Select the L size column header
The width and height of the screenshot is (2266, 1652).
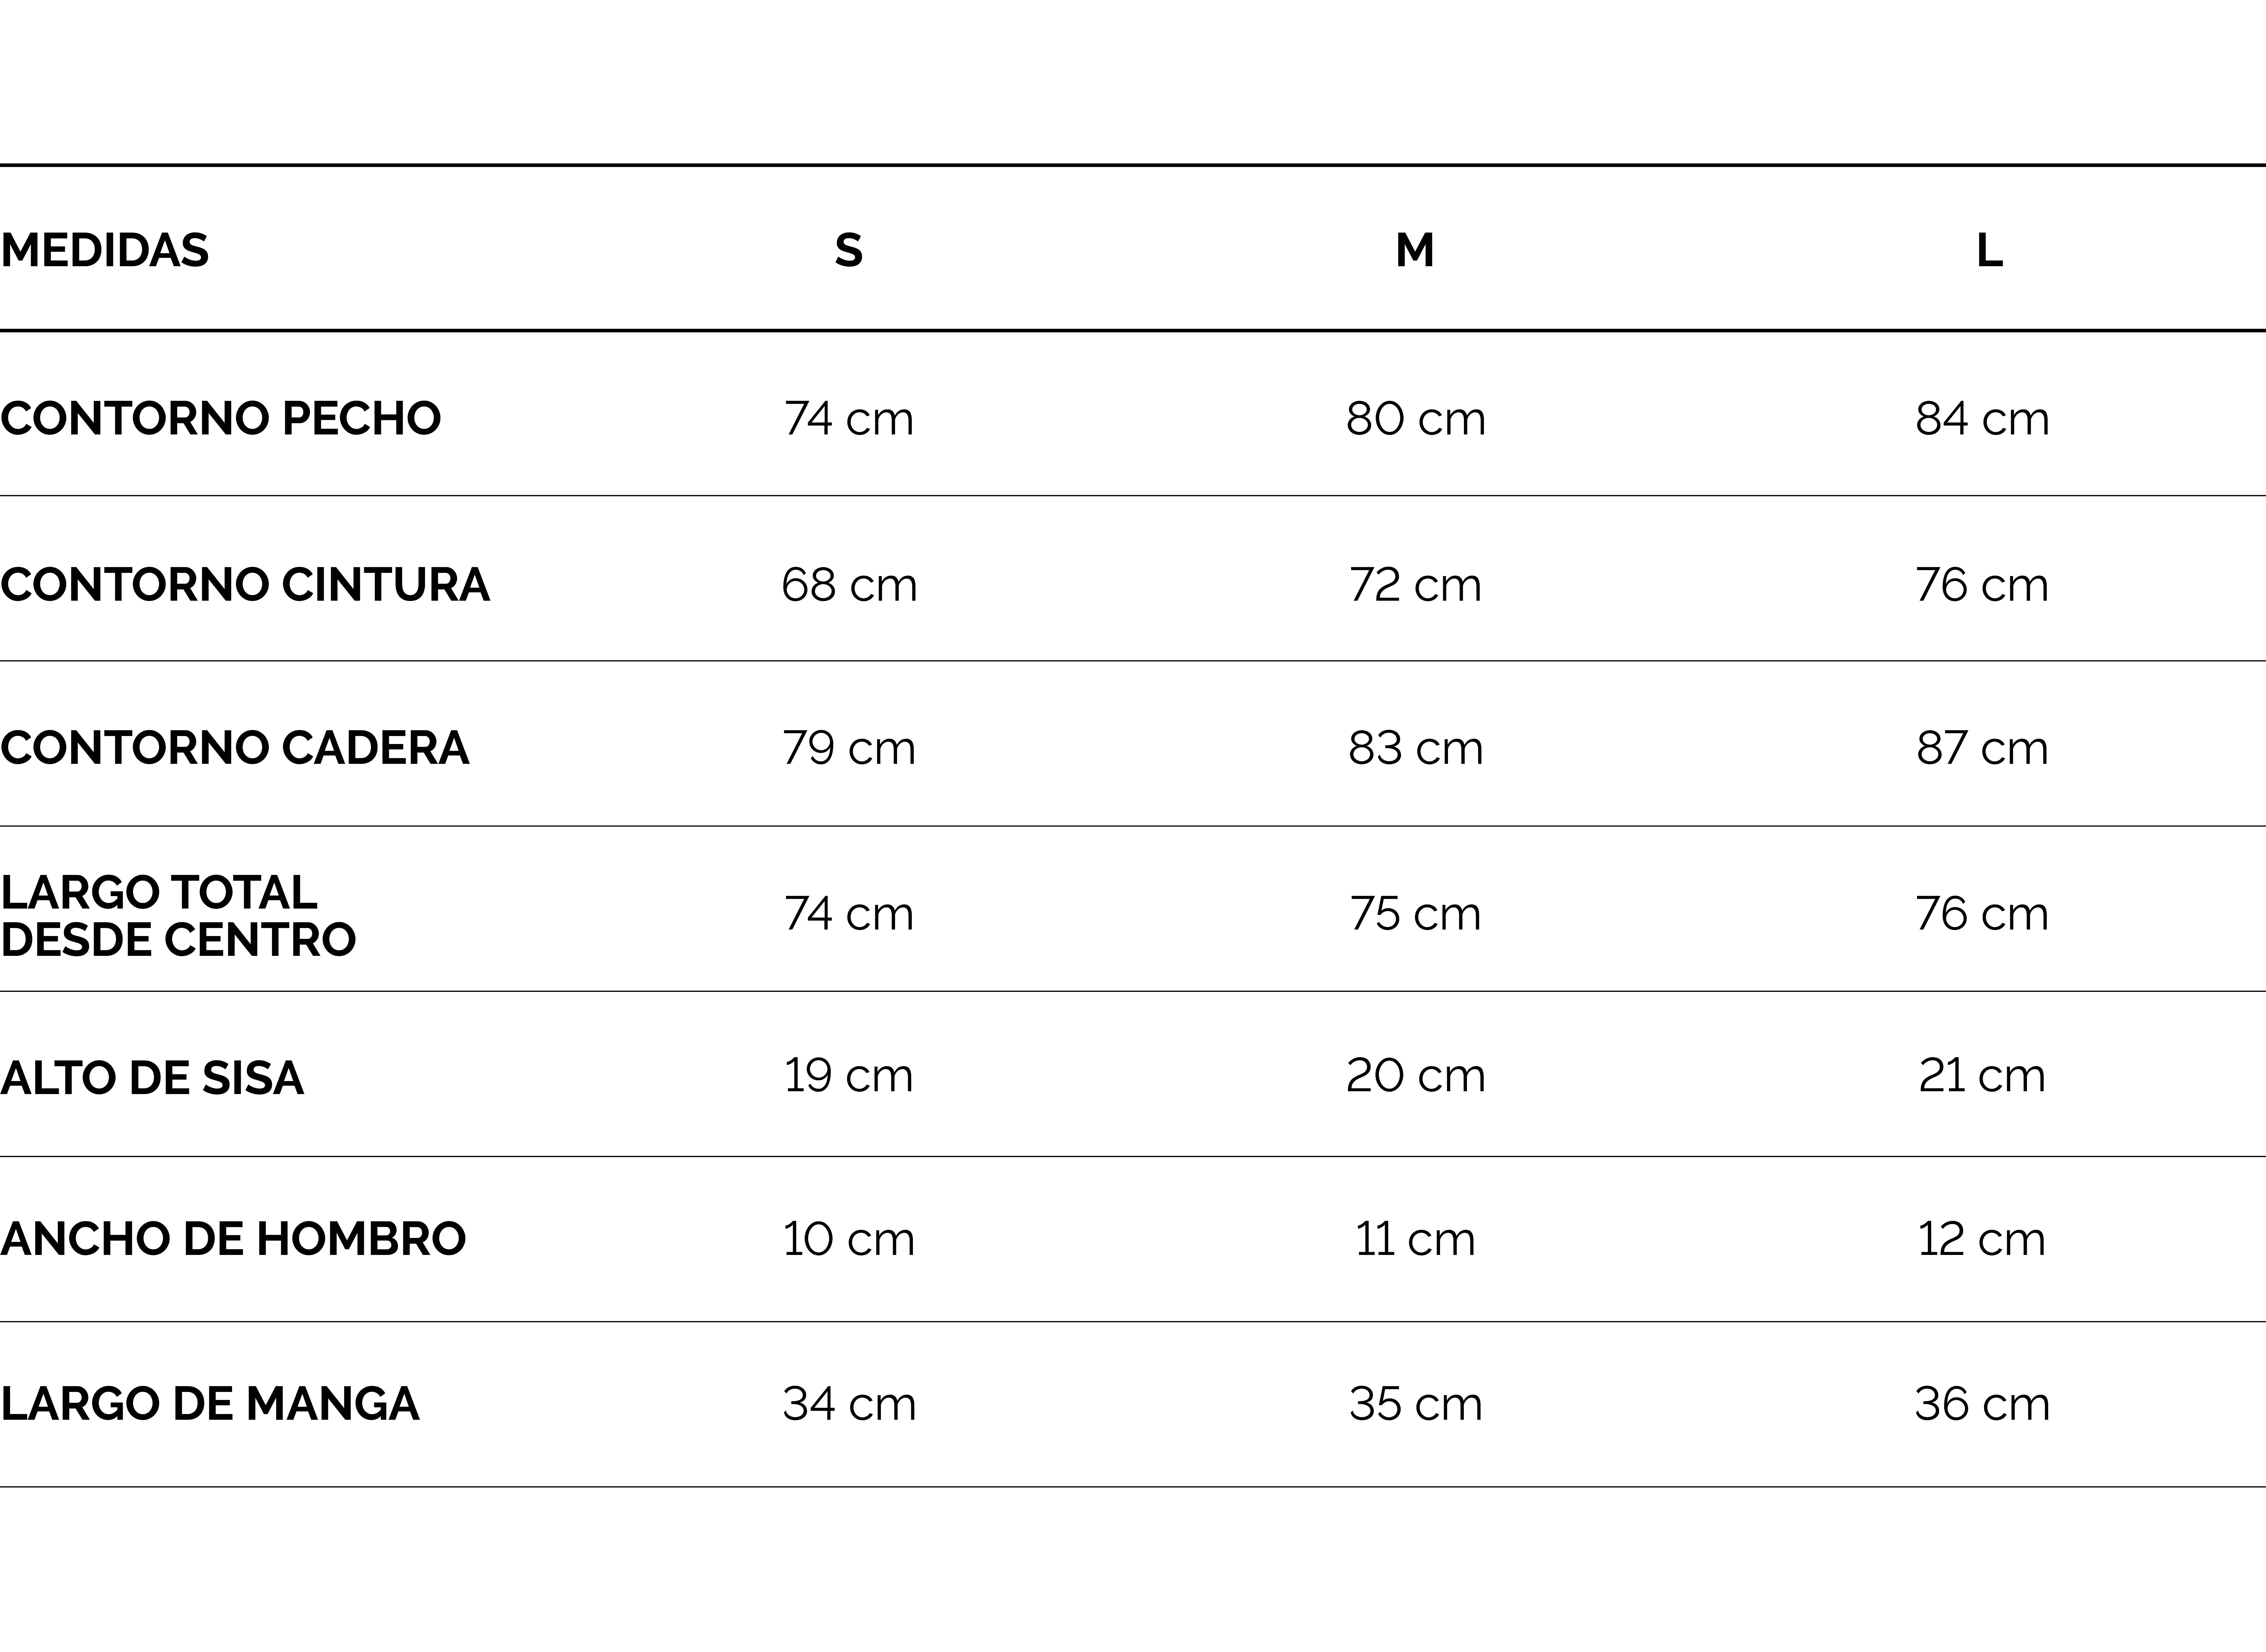click(1989, 250)
